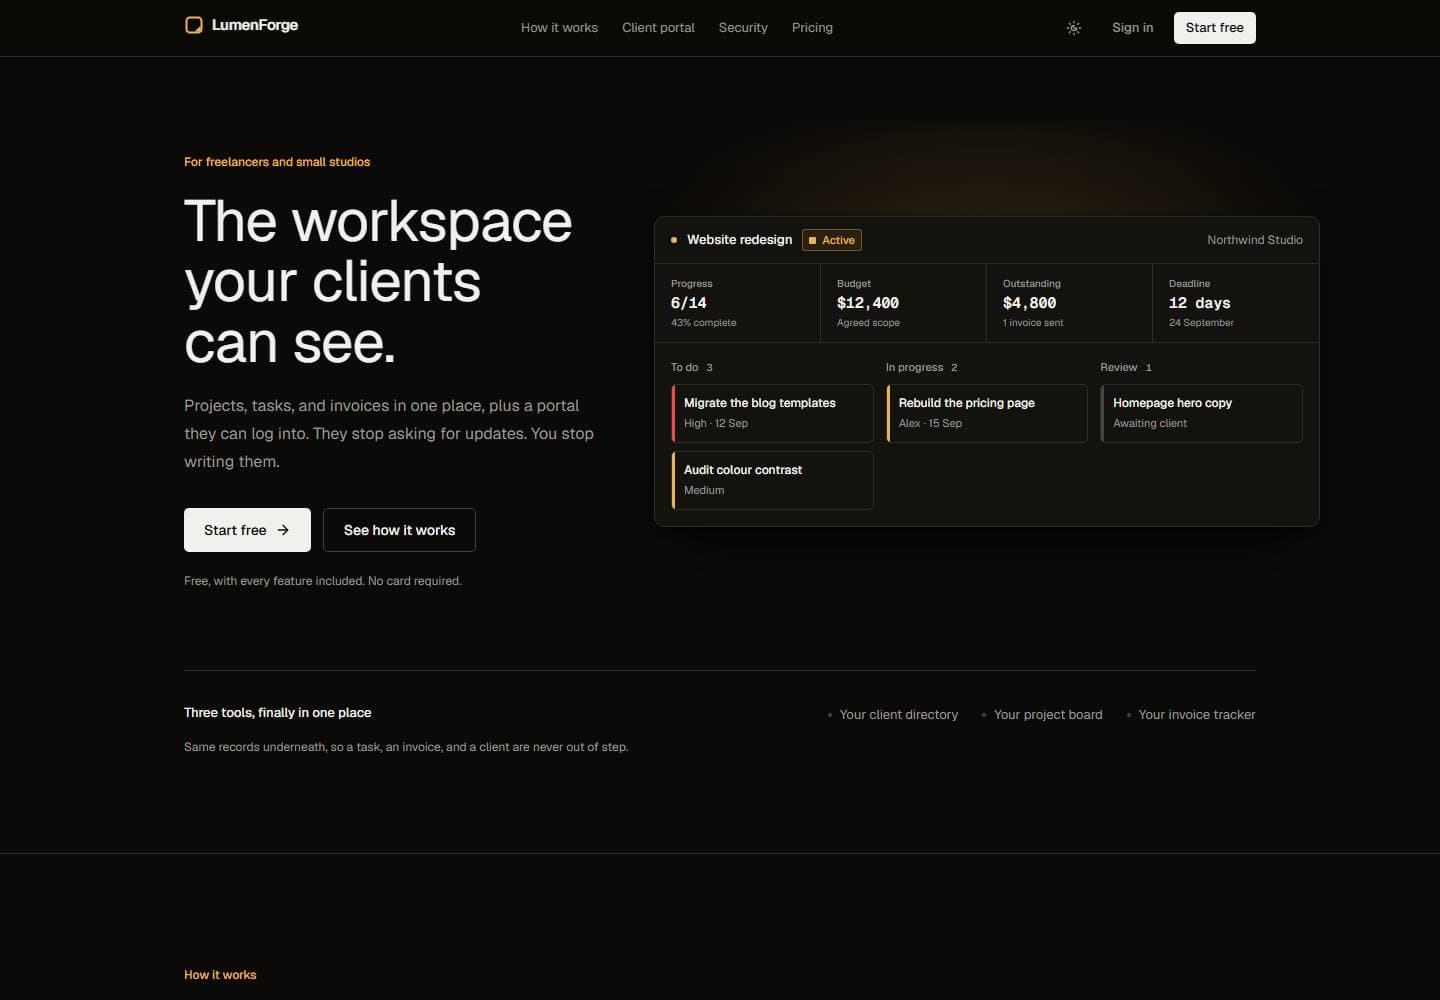Click the 24 September date label
Viewport: 1440px width, 1000px height.
(x=1201, y=323)
